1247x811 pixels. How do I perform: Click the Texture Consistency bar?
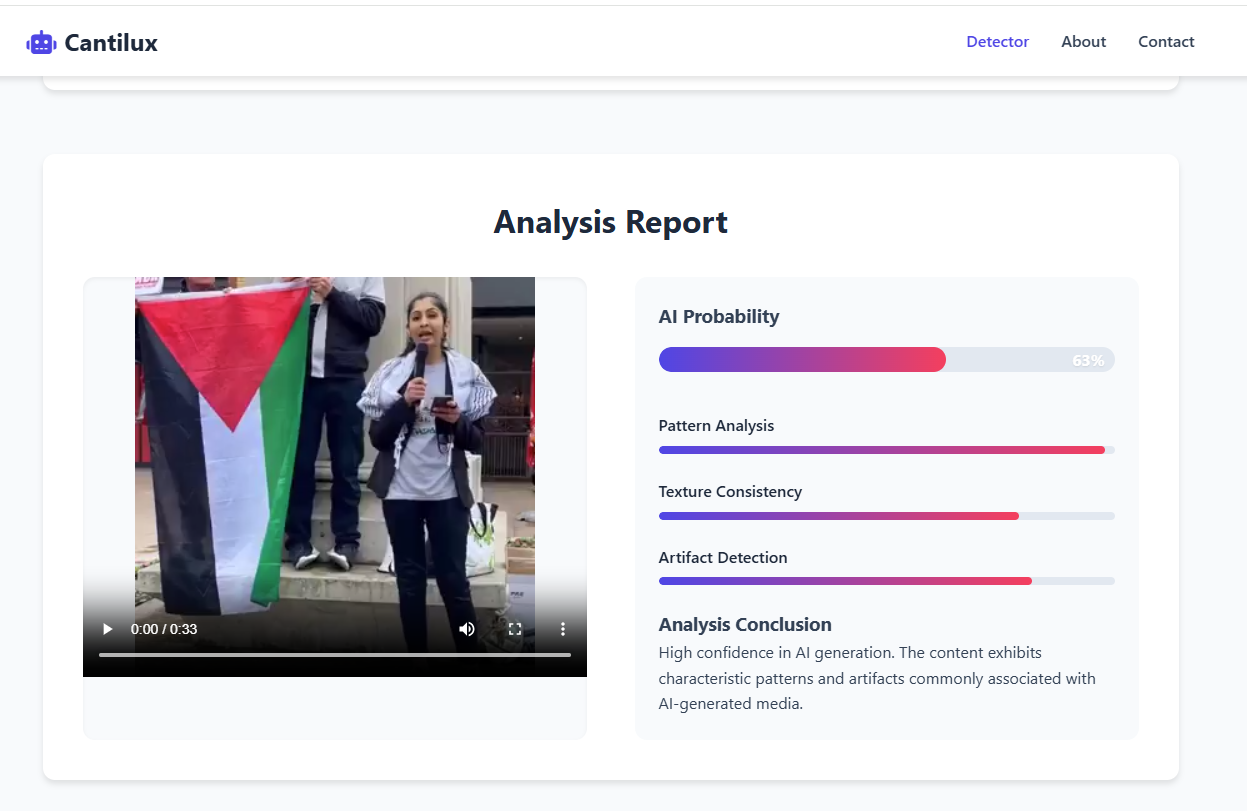point(886,516)
